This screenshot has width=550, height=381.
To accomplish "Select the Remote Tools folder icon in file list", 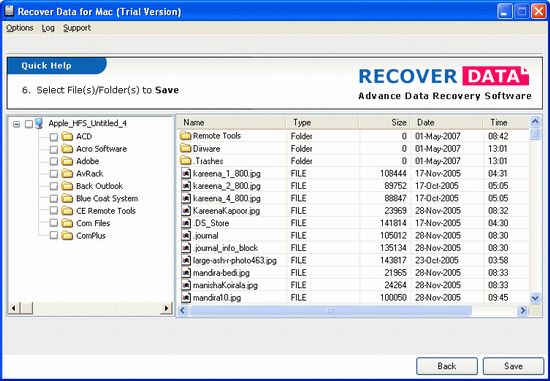I will [185, 136].
